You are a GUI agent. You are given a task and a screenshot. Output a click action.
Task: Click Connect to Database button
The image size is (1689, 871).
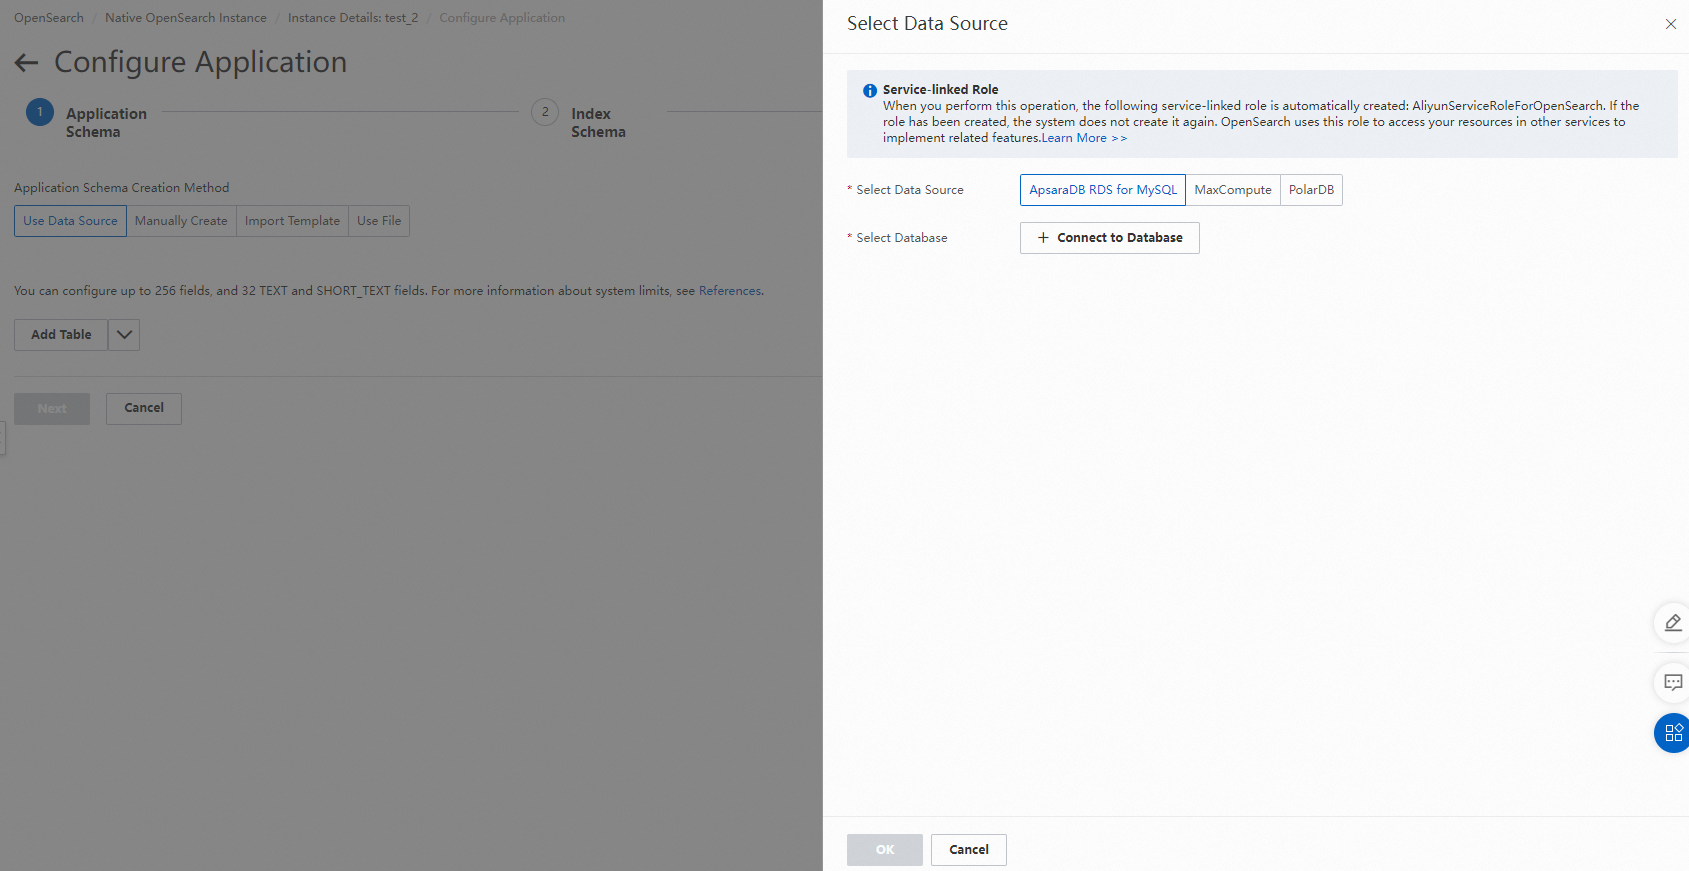1110,238
